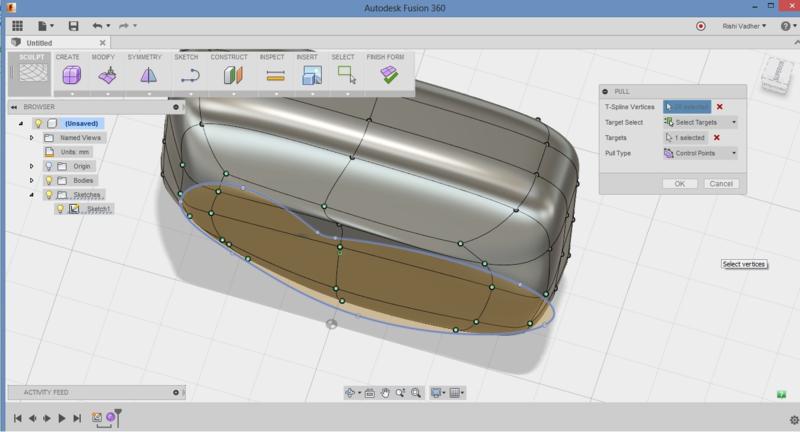Toggle visibility lightbulb for Origin folder
The height and width of the screenshot is (432, 800).
pyautogui.click(x=48, y=166)
